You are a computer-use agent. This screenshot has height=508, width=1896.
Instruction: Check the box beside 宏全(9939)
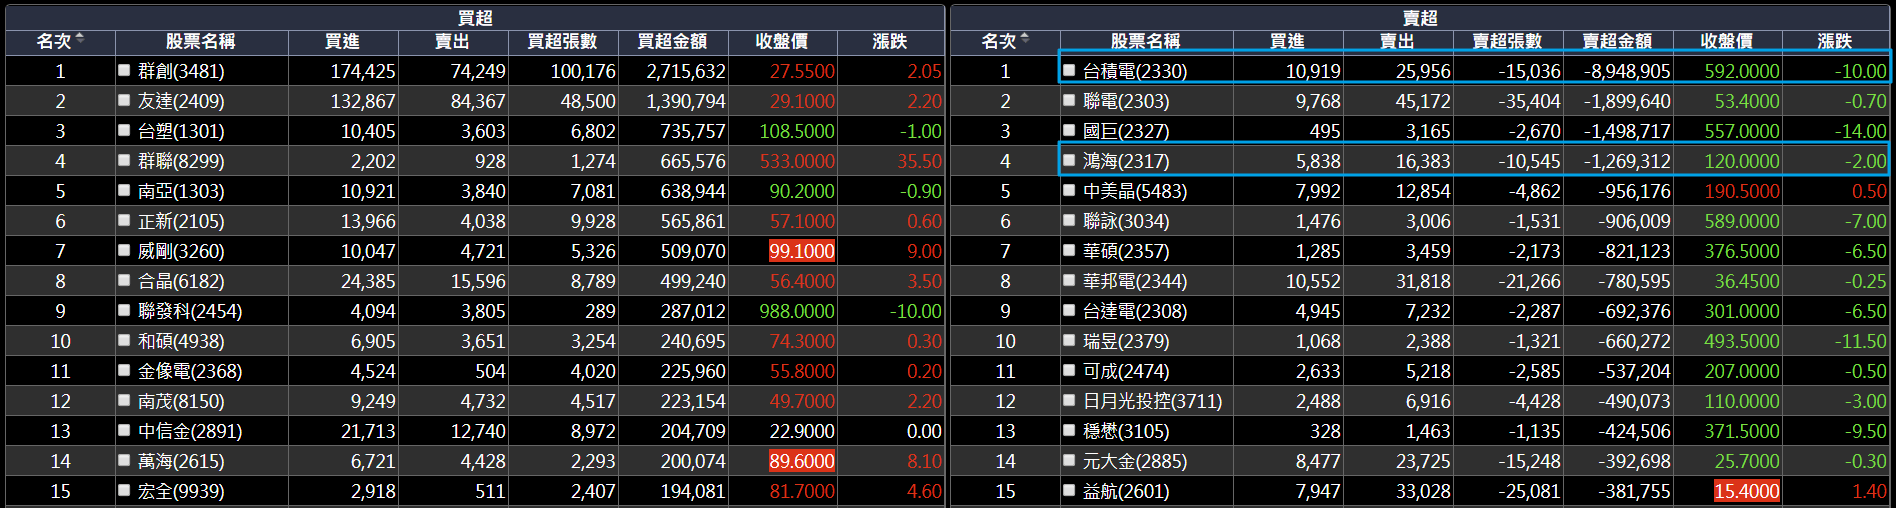(124, 490)
